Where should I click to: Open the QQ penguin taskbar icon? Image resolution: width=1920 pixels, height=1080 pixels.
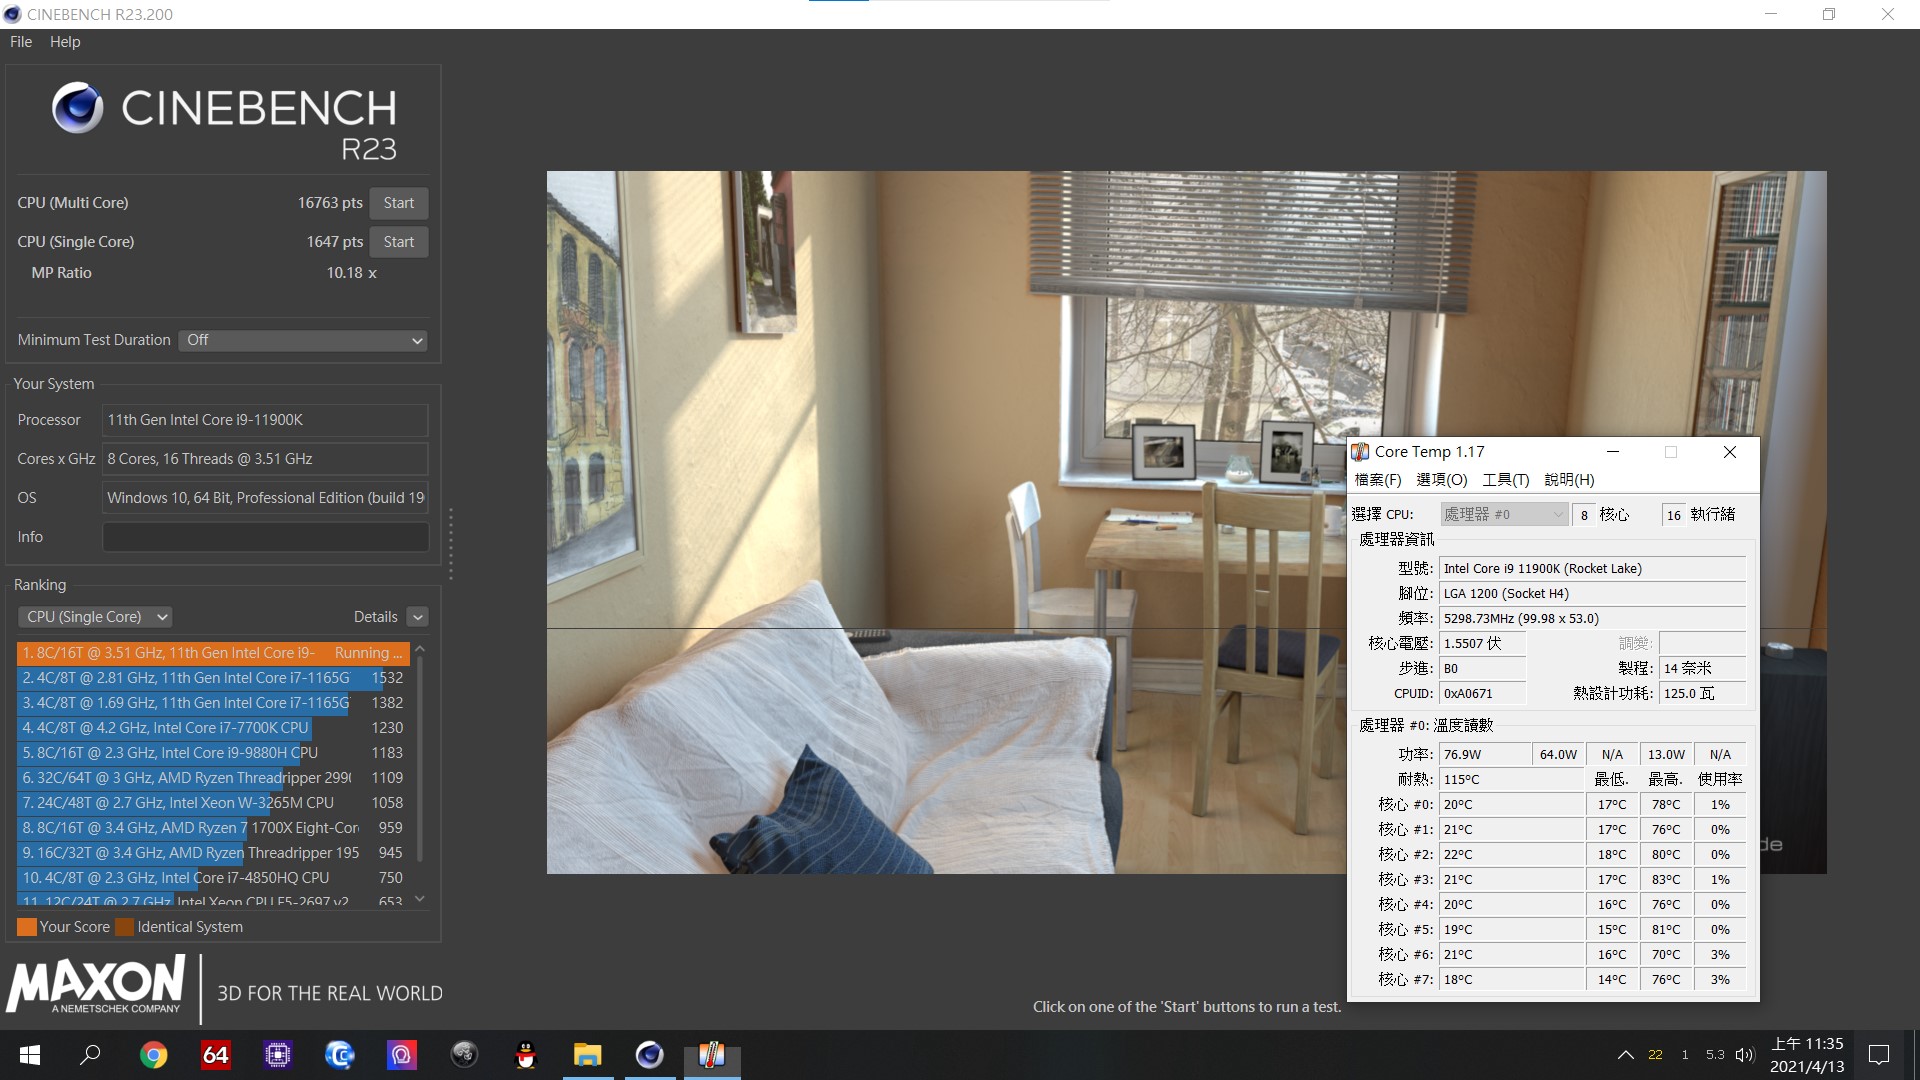pos(526,1055)
